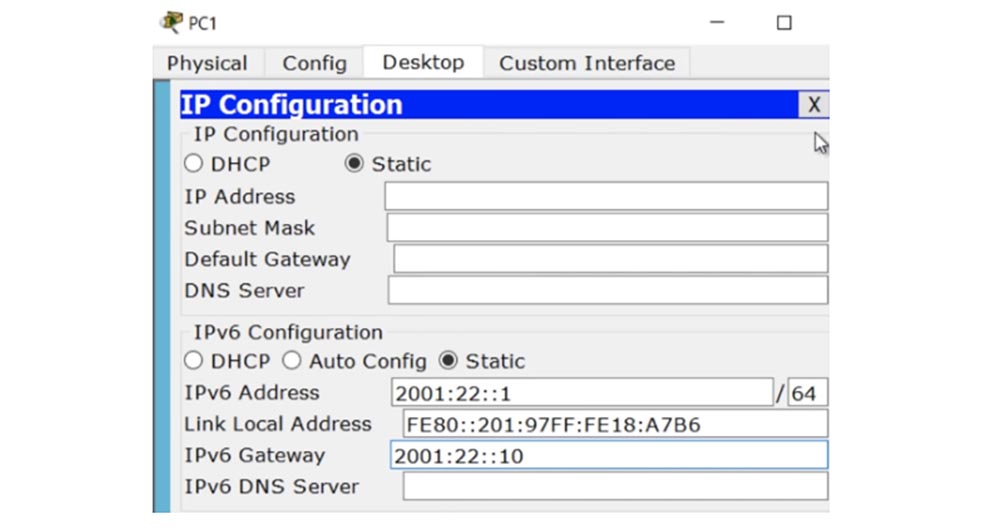Click the IPv6 prefix length field
This screenshot has height=529, width=1000.
click(806, 393)
